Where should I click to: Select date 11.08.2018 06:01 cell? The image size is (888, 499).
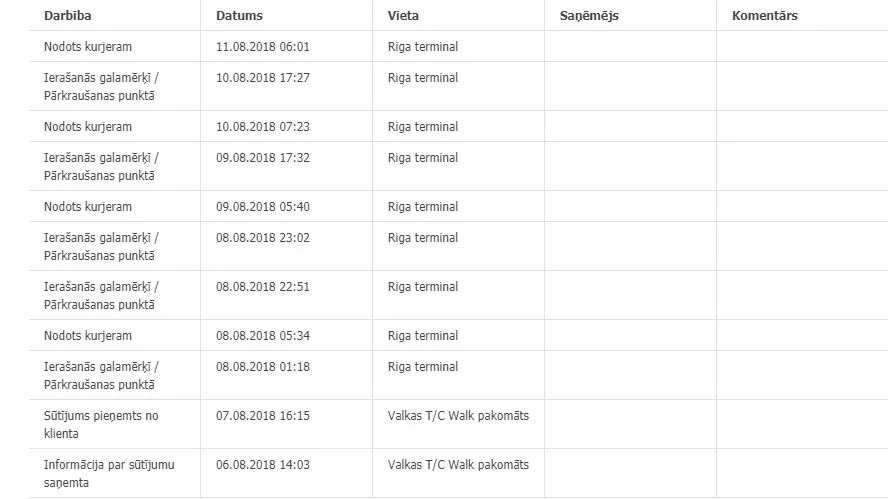pyautogui.click(x=263, y=47)
